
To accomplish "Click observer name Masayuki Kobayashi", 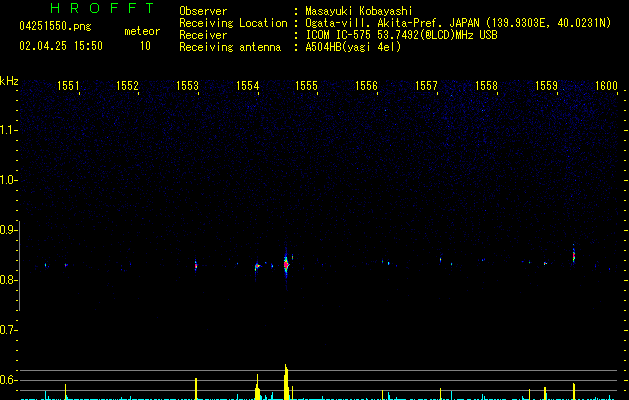I will point(359,11).
